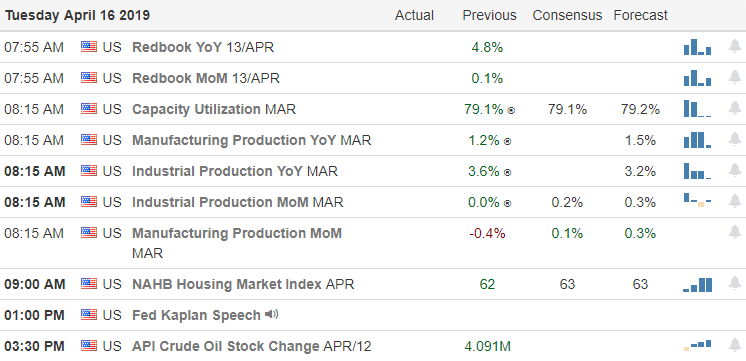746x361 pixels.
Task: Click the revision marker next to 3.6% previous
Action: point(508,172)
